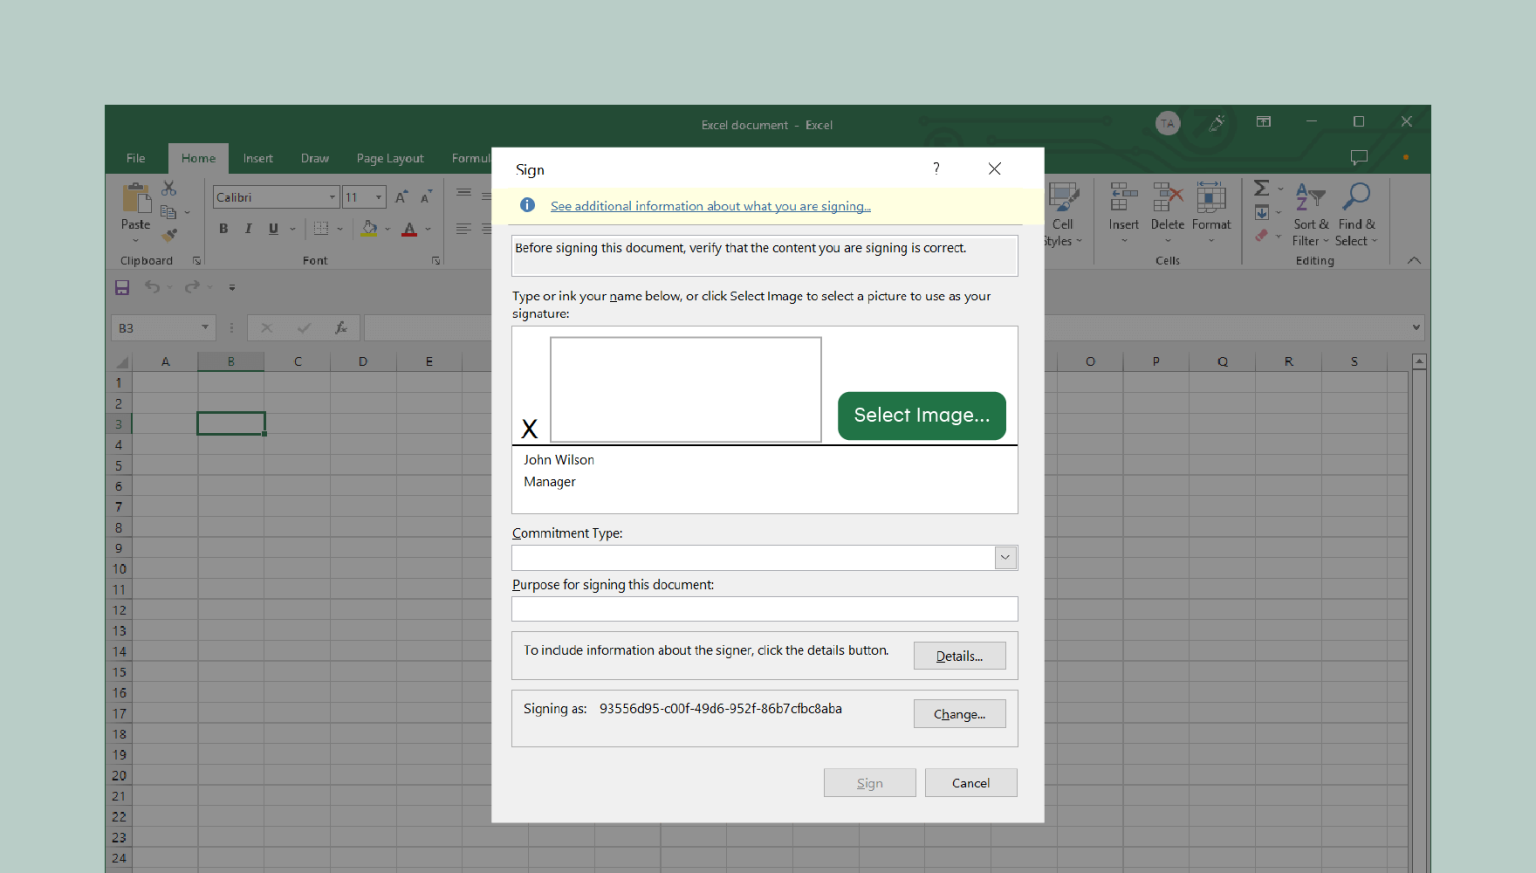Open the font name dropdown
The image size is (1536, 873).
click(332, 196)
